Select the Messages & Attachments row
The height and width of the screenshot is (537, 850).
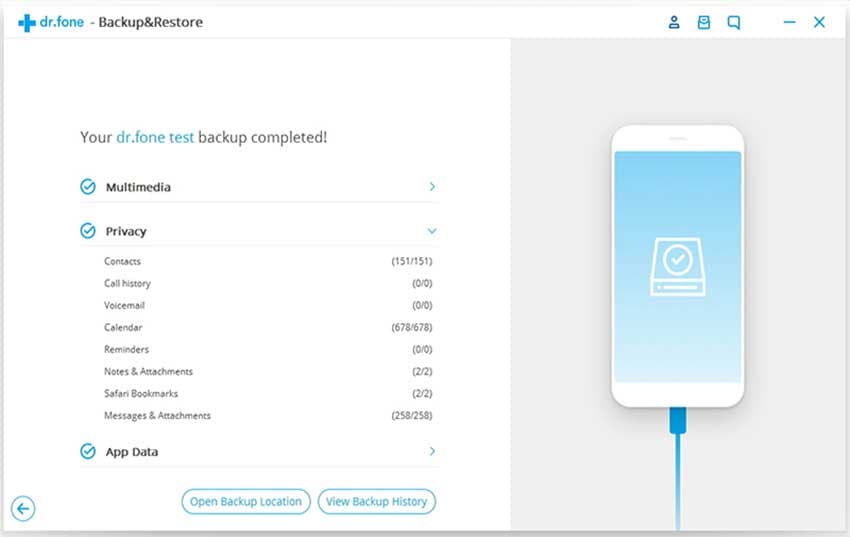(x=268, y=416)
